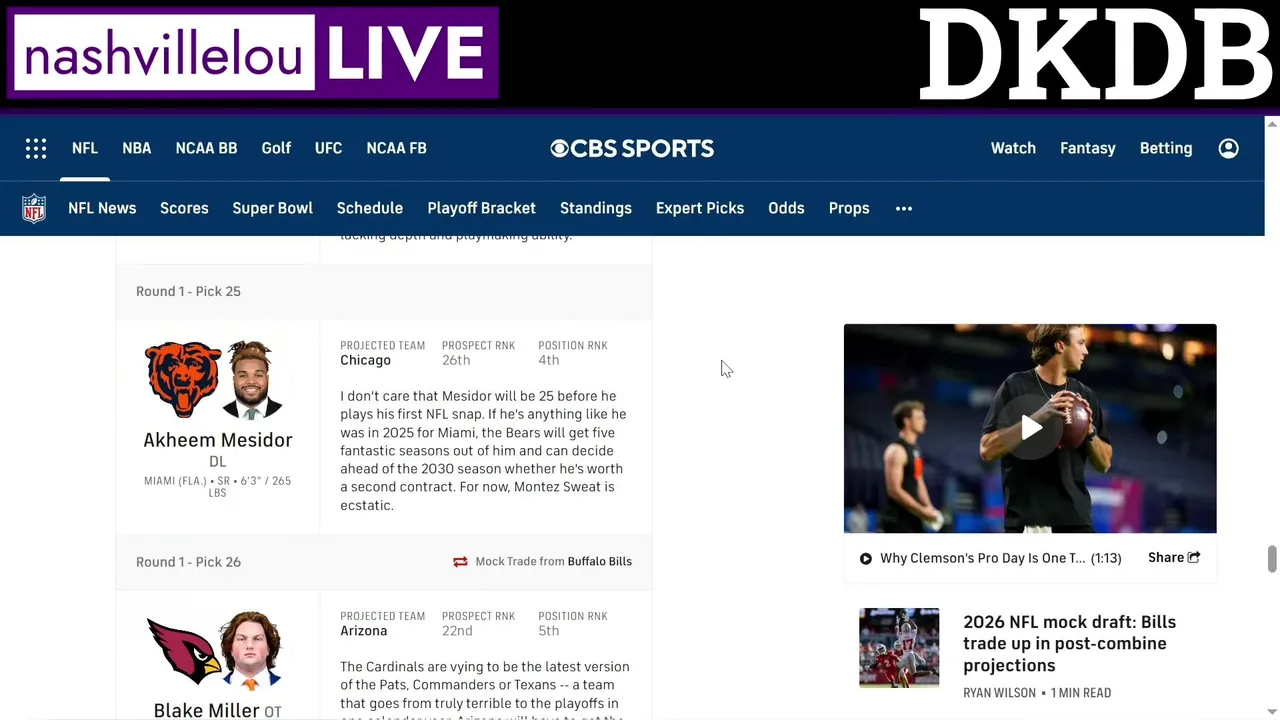View the Standings page

pyautogui.click(x=596, y=208)
